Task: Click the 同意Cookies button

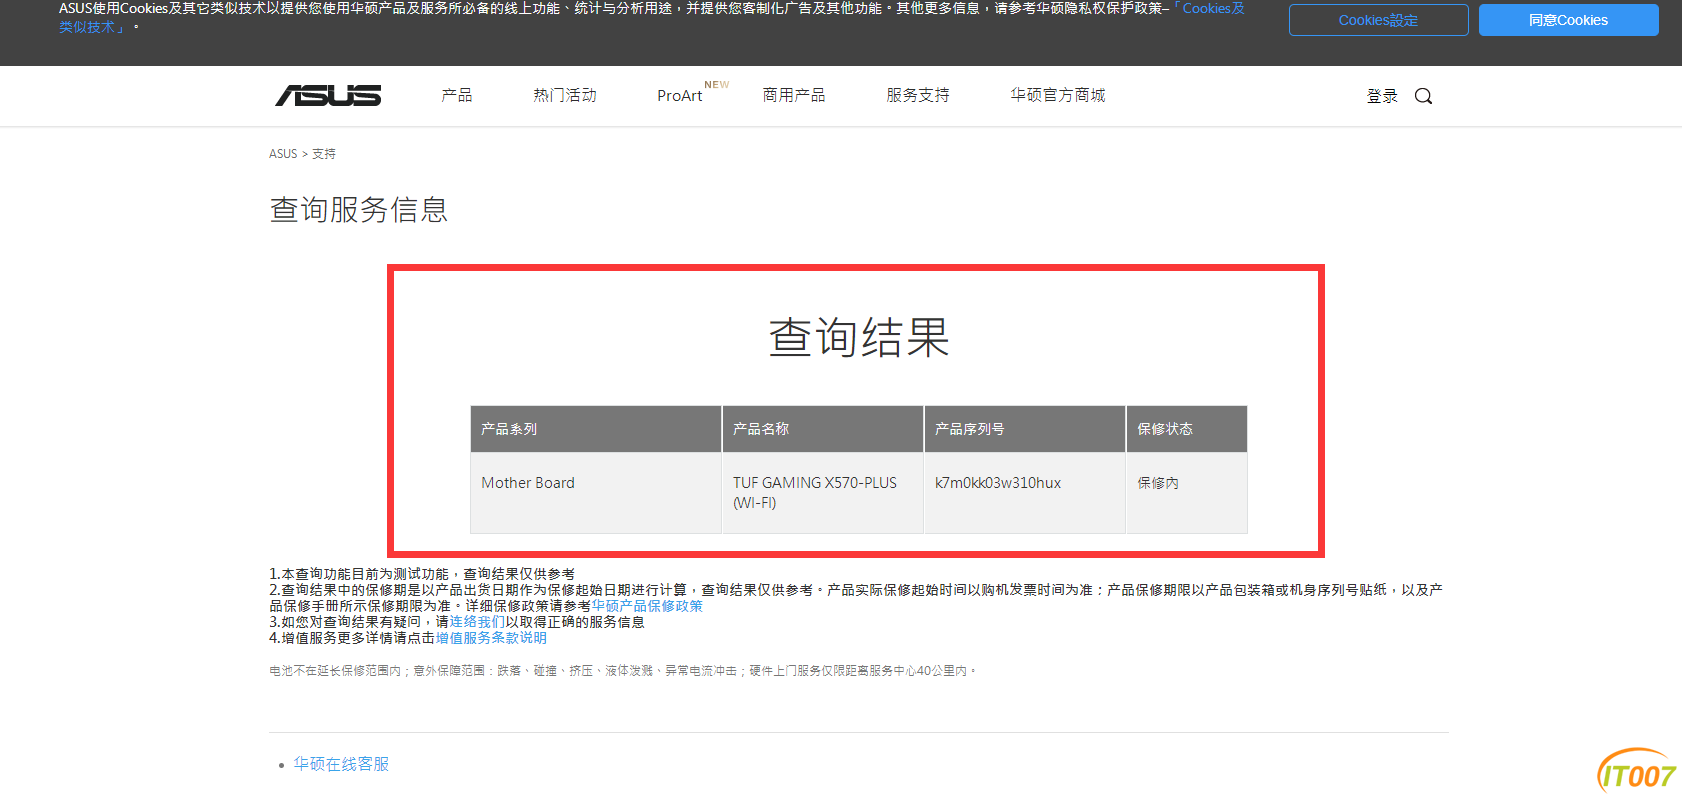Action: (1568, 20)
